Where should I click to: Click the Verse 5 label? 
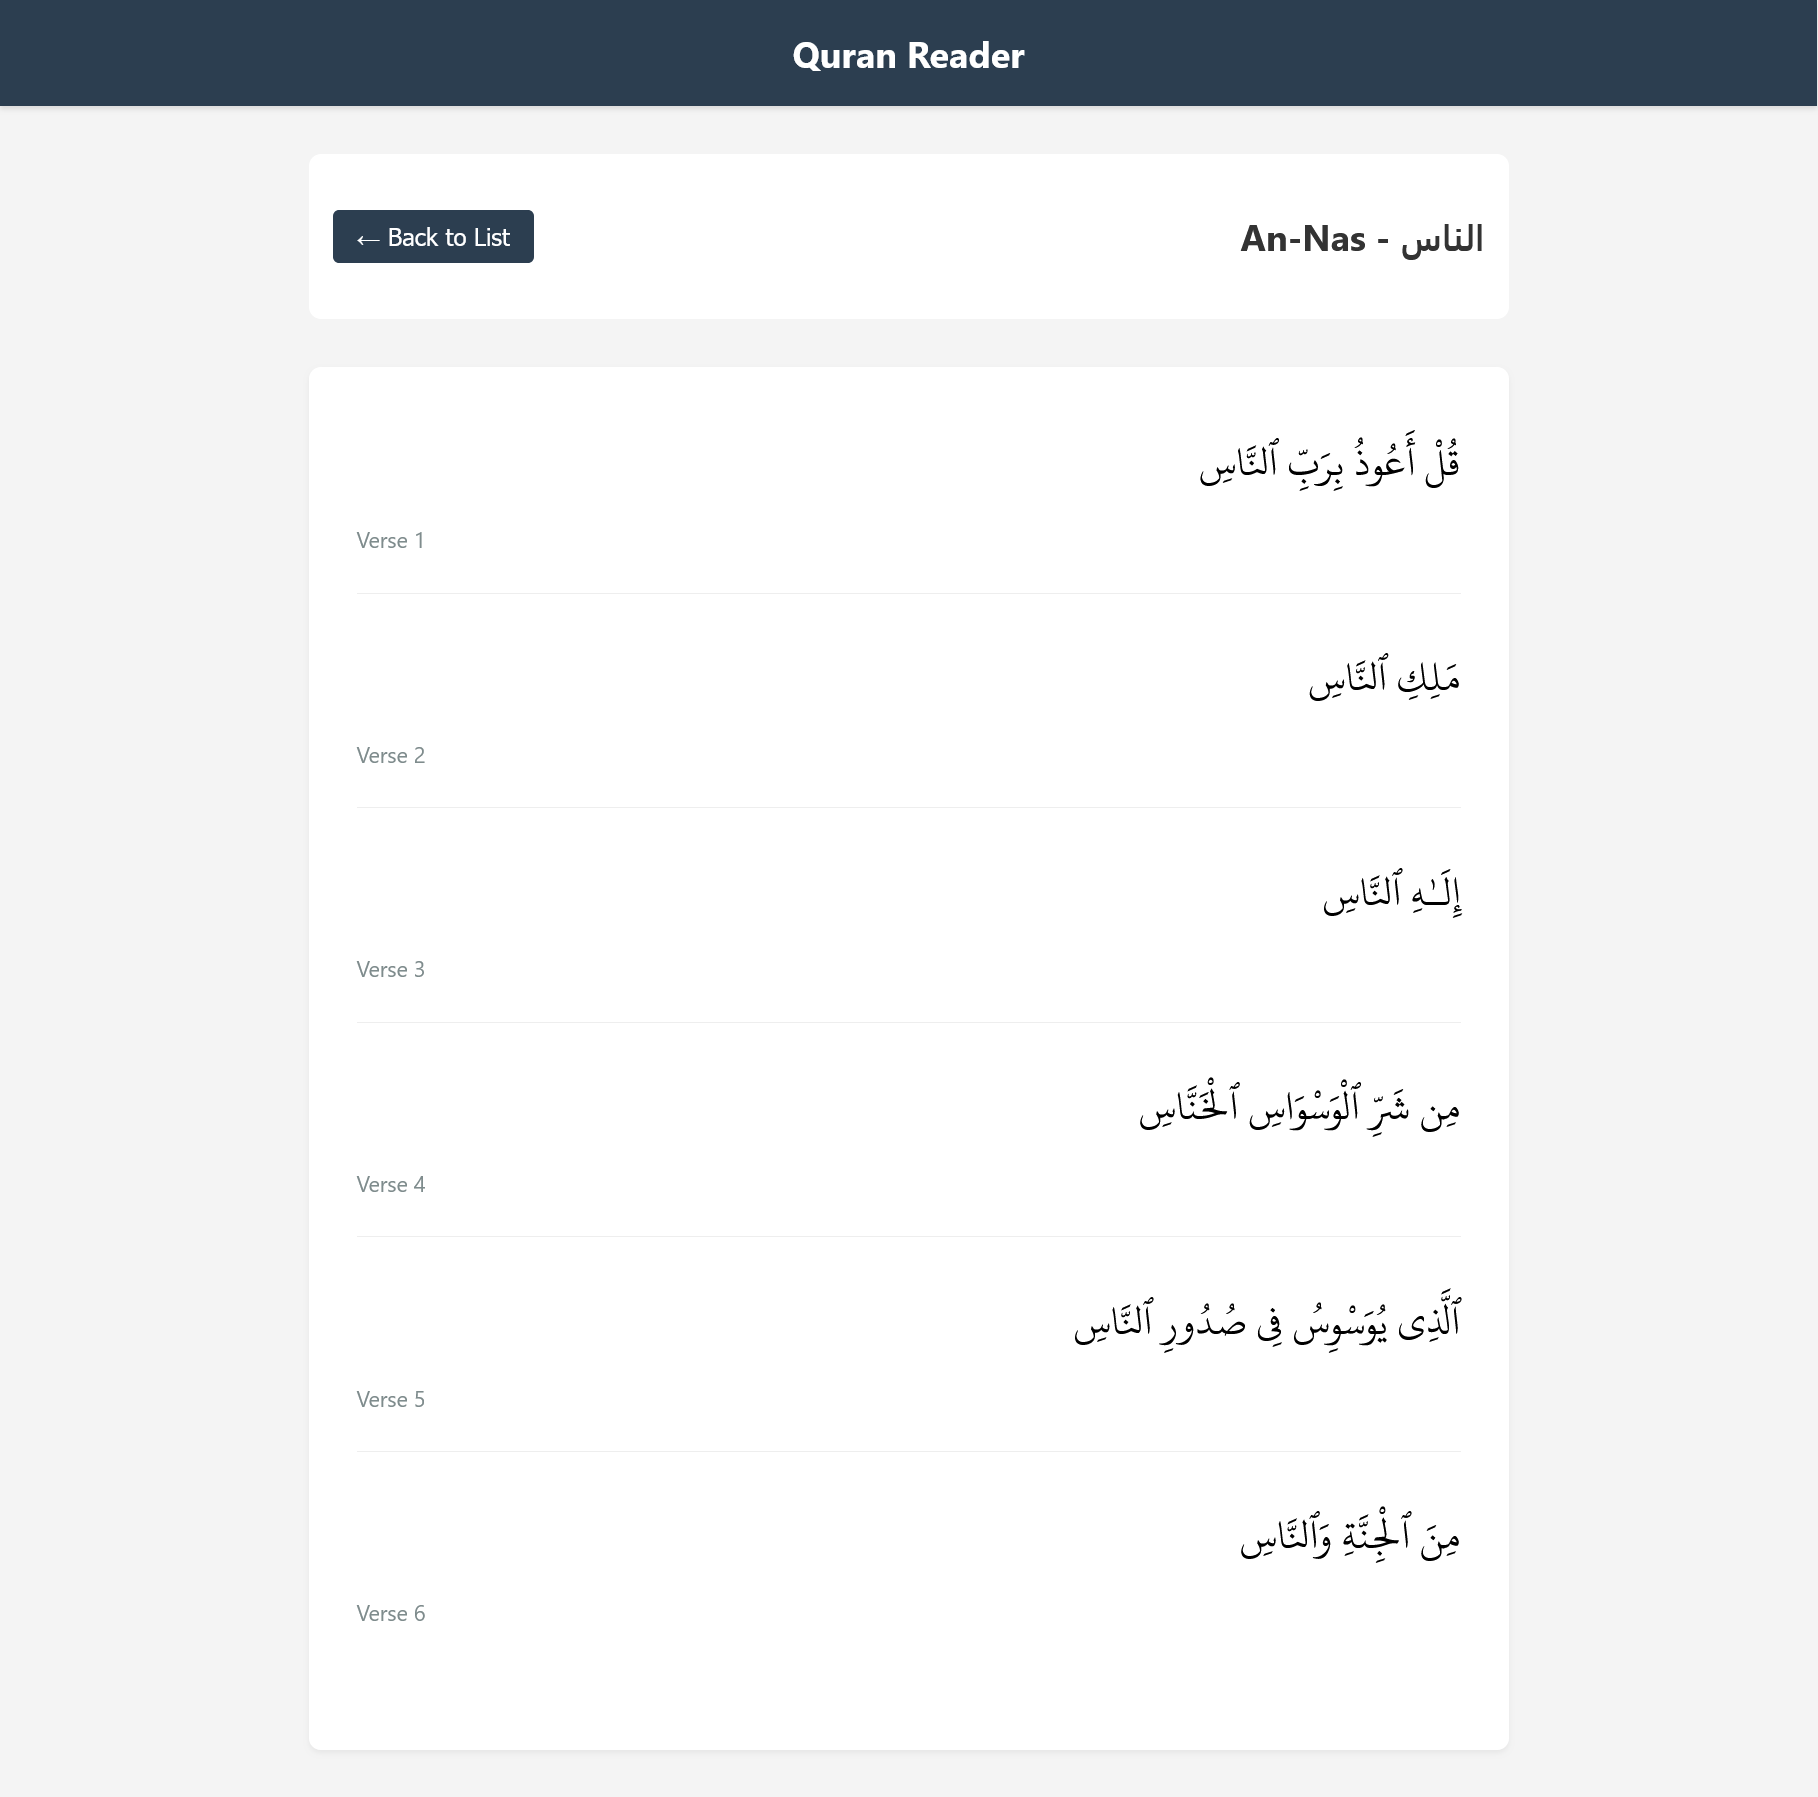click(391, 1400)
